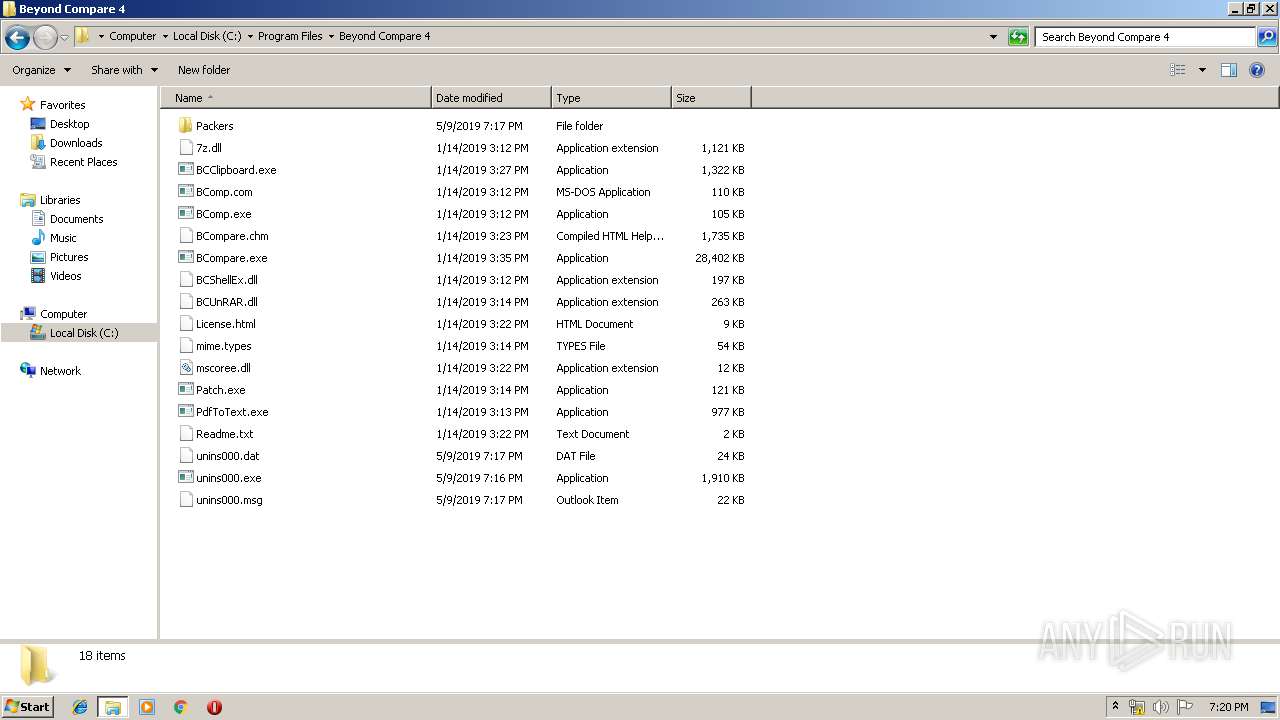
Task: Launch Google Chrome from the taskbar
Action: (x=181, y=707)
